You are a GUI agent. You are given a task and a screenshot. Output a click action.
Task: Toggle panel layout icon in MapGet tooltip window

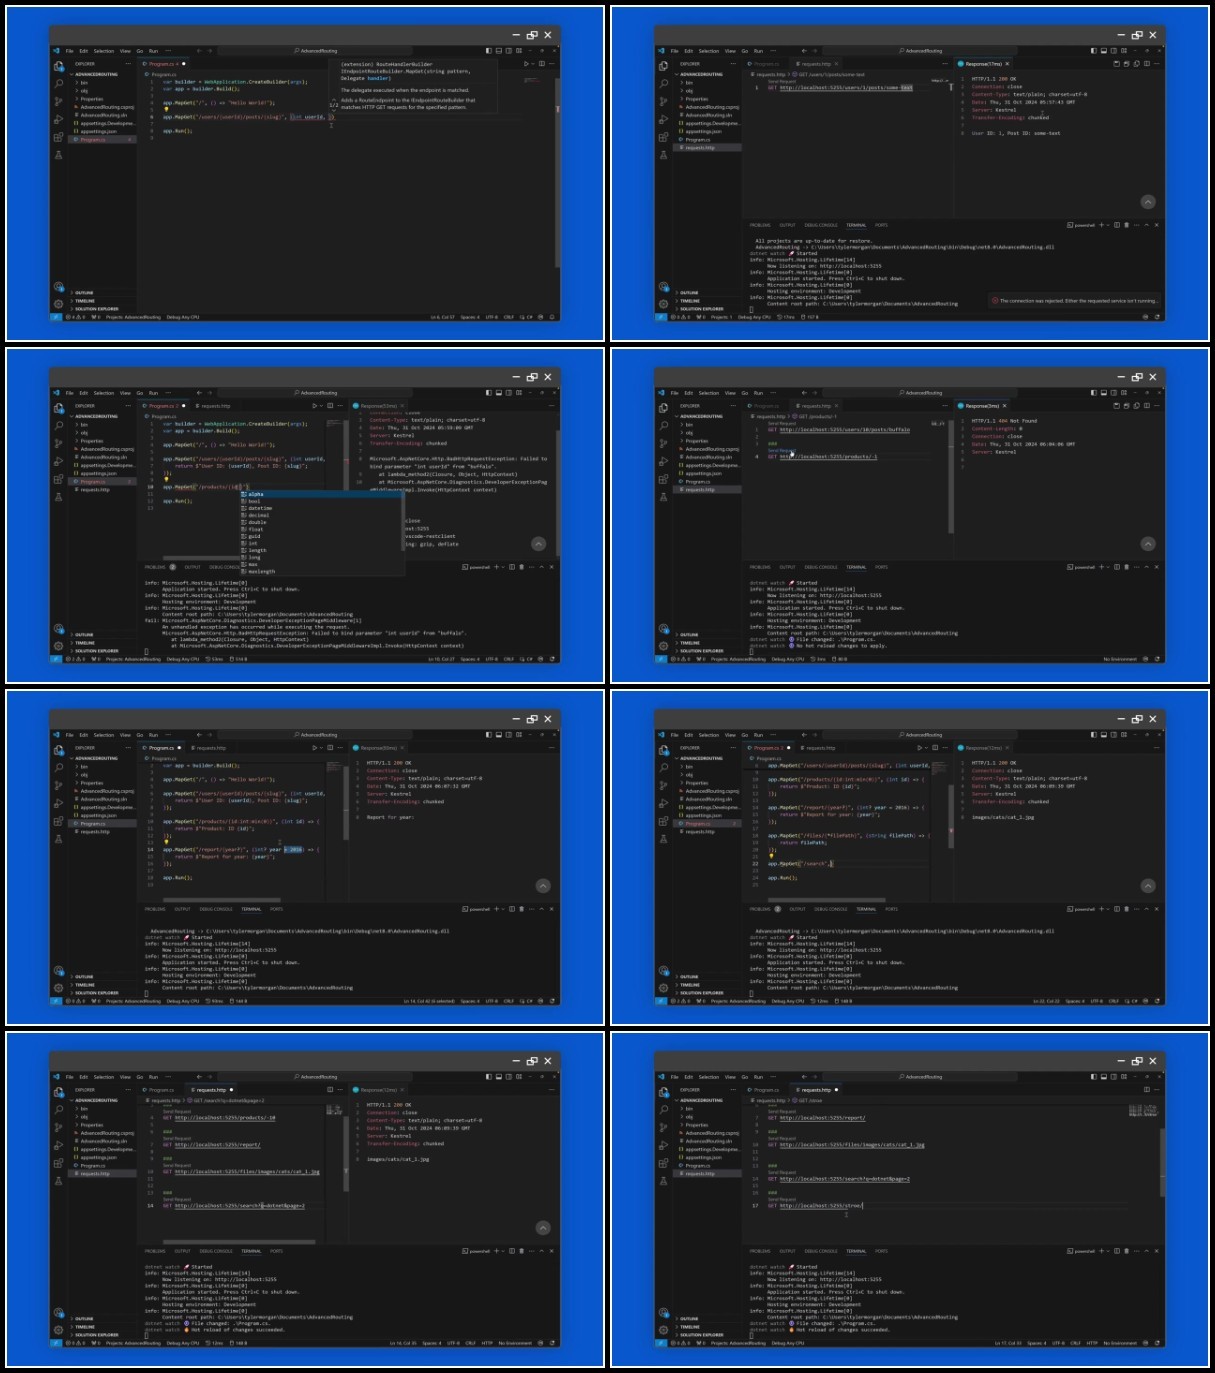(x=499, y=51)
